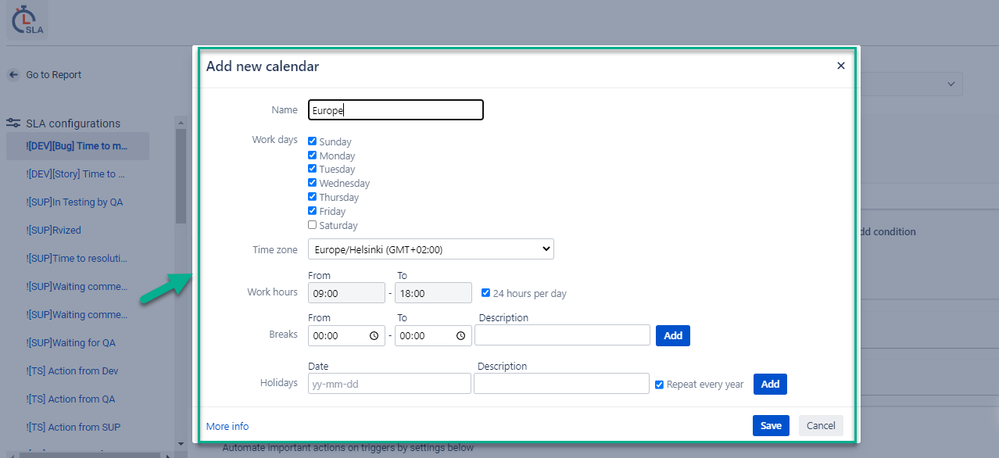Uncheck the Monday work day checkbox

(312, 155)
